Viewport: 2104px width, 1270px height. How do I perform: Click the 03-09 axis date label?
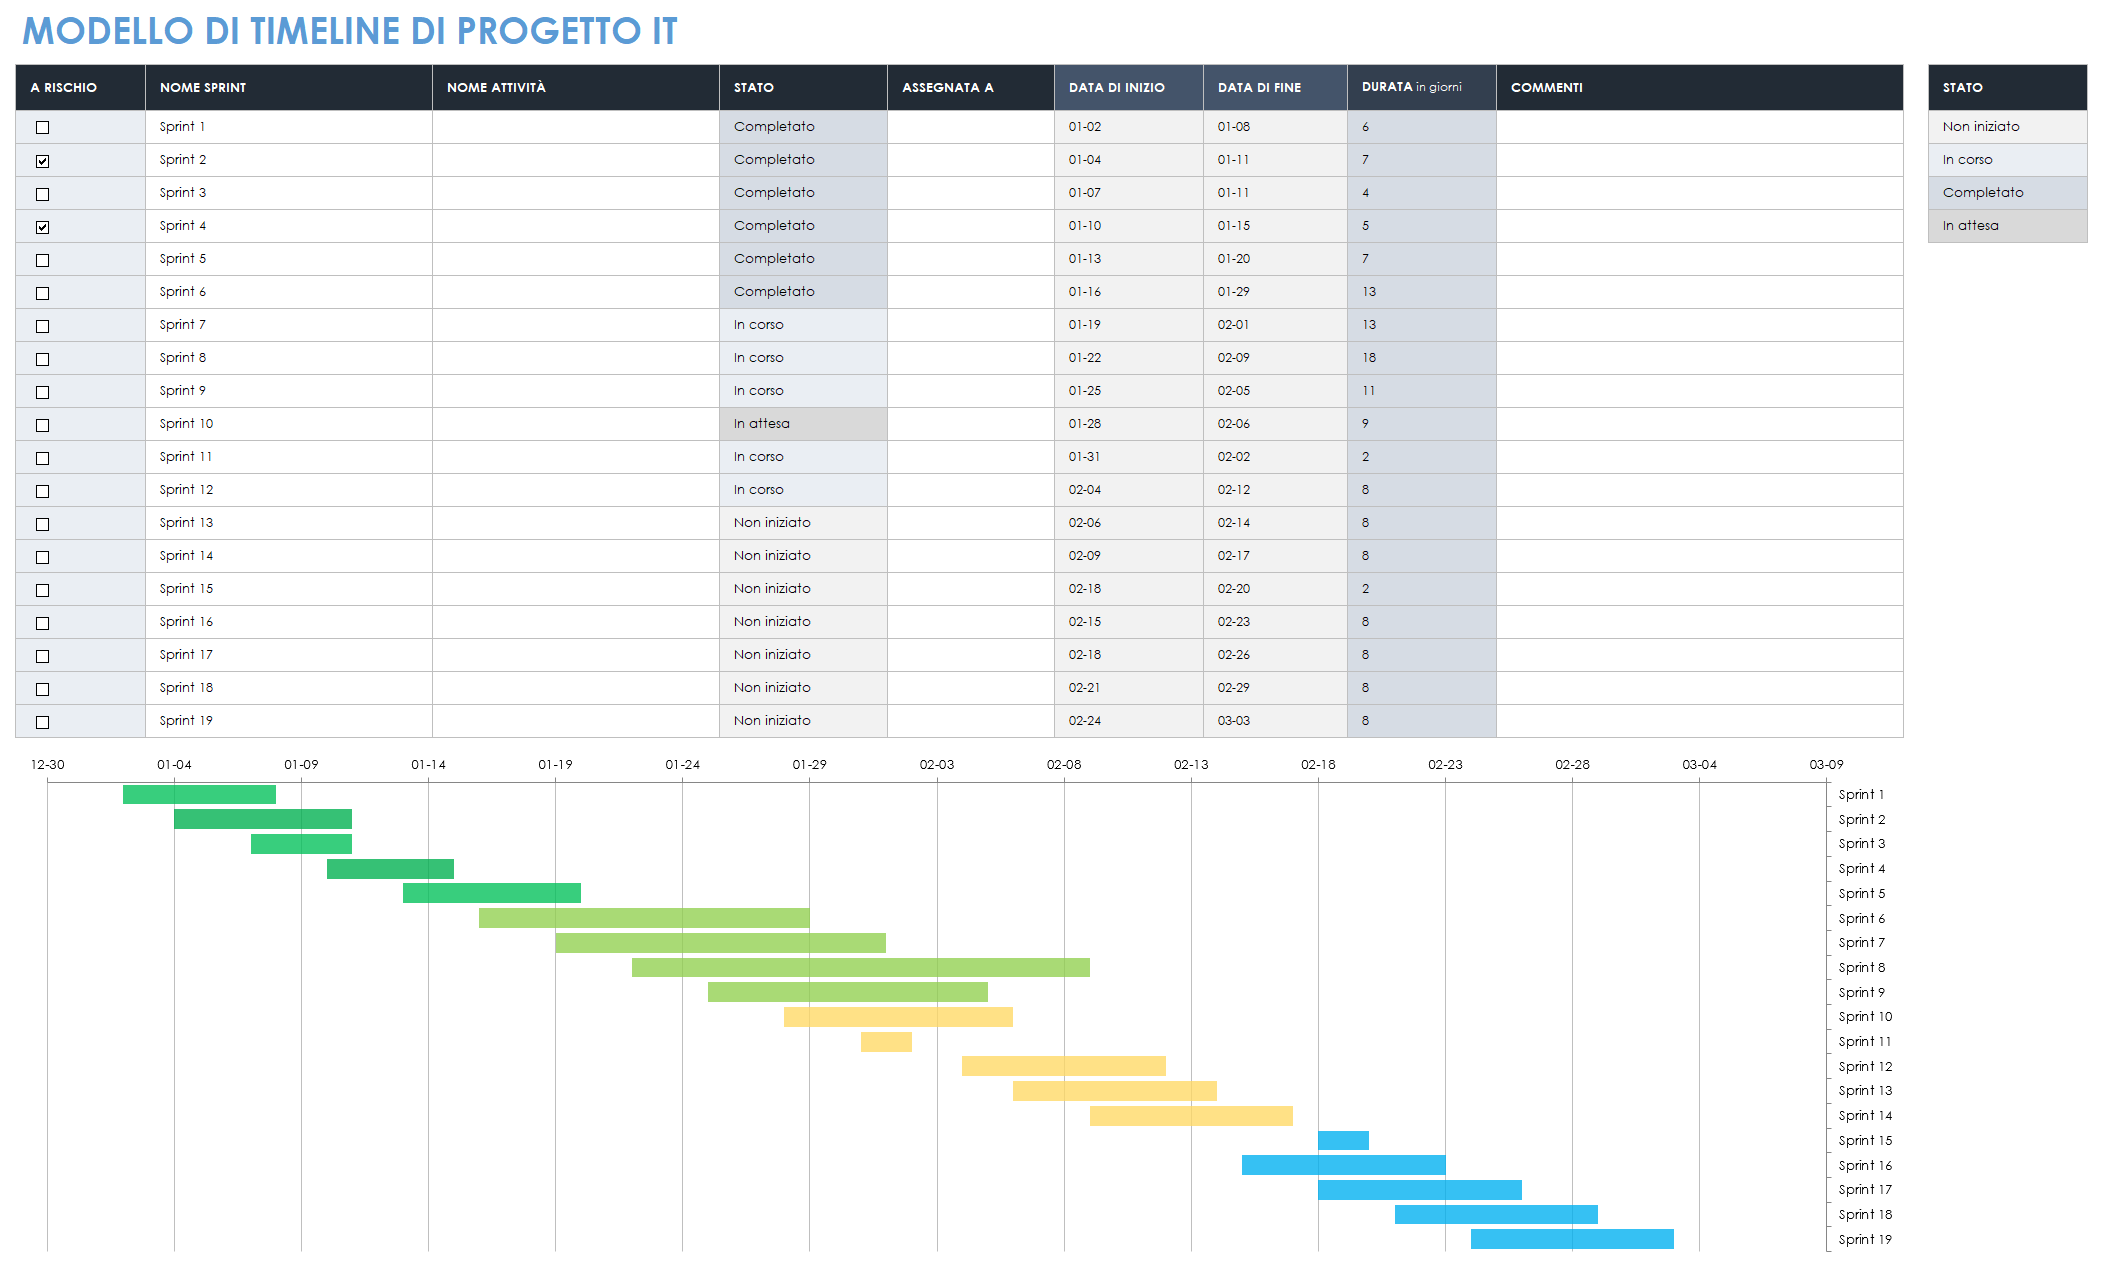tap(1826, 765)
